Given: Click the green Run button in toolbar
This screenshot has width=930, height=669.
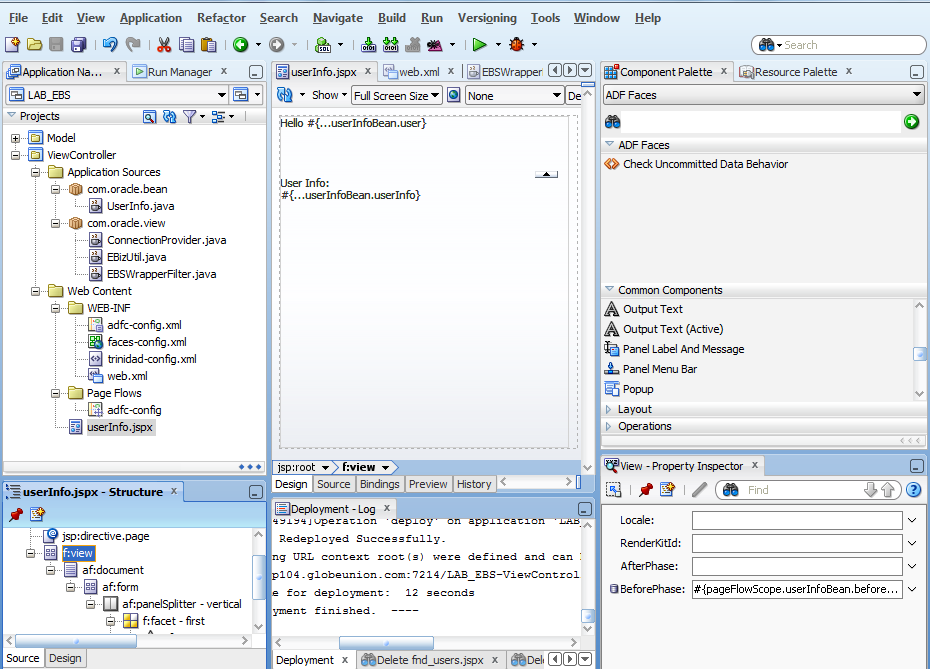Looking at the screenshot, I should (x=480, y=44).
